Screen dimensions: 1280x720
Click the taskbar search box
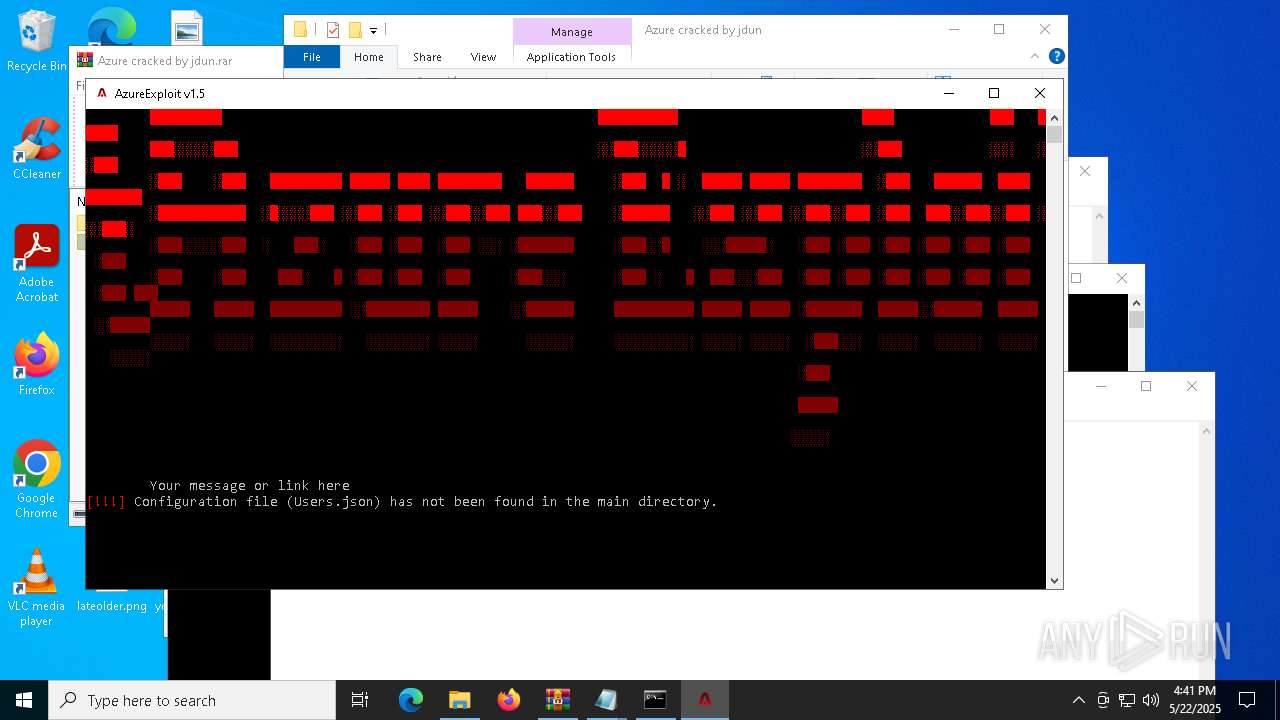coord(192,700)
